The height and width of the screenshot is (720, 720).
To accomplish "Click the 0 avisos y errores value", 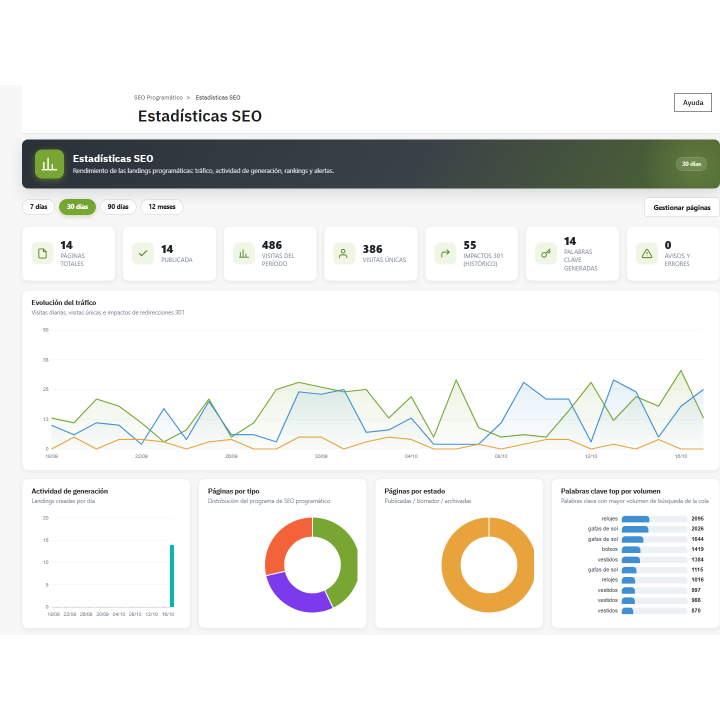I will click(668, 245).
